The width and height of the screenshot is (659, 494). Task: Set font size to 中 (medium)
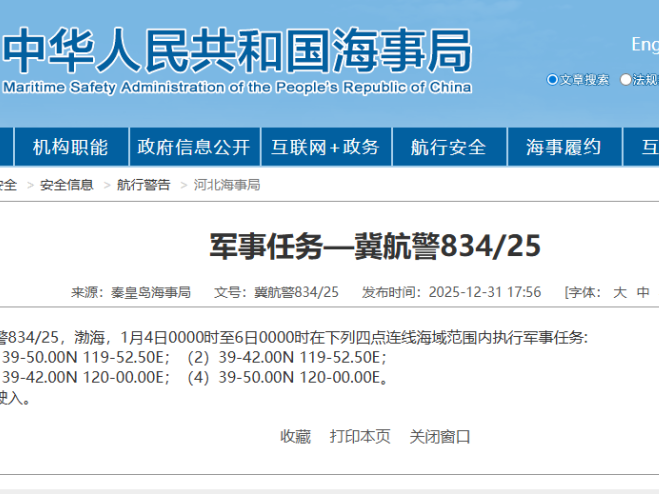[643, 292]
